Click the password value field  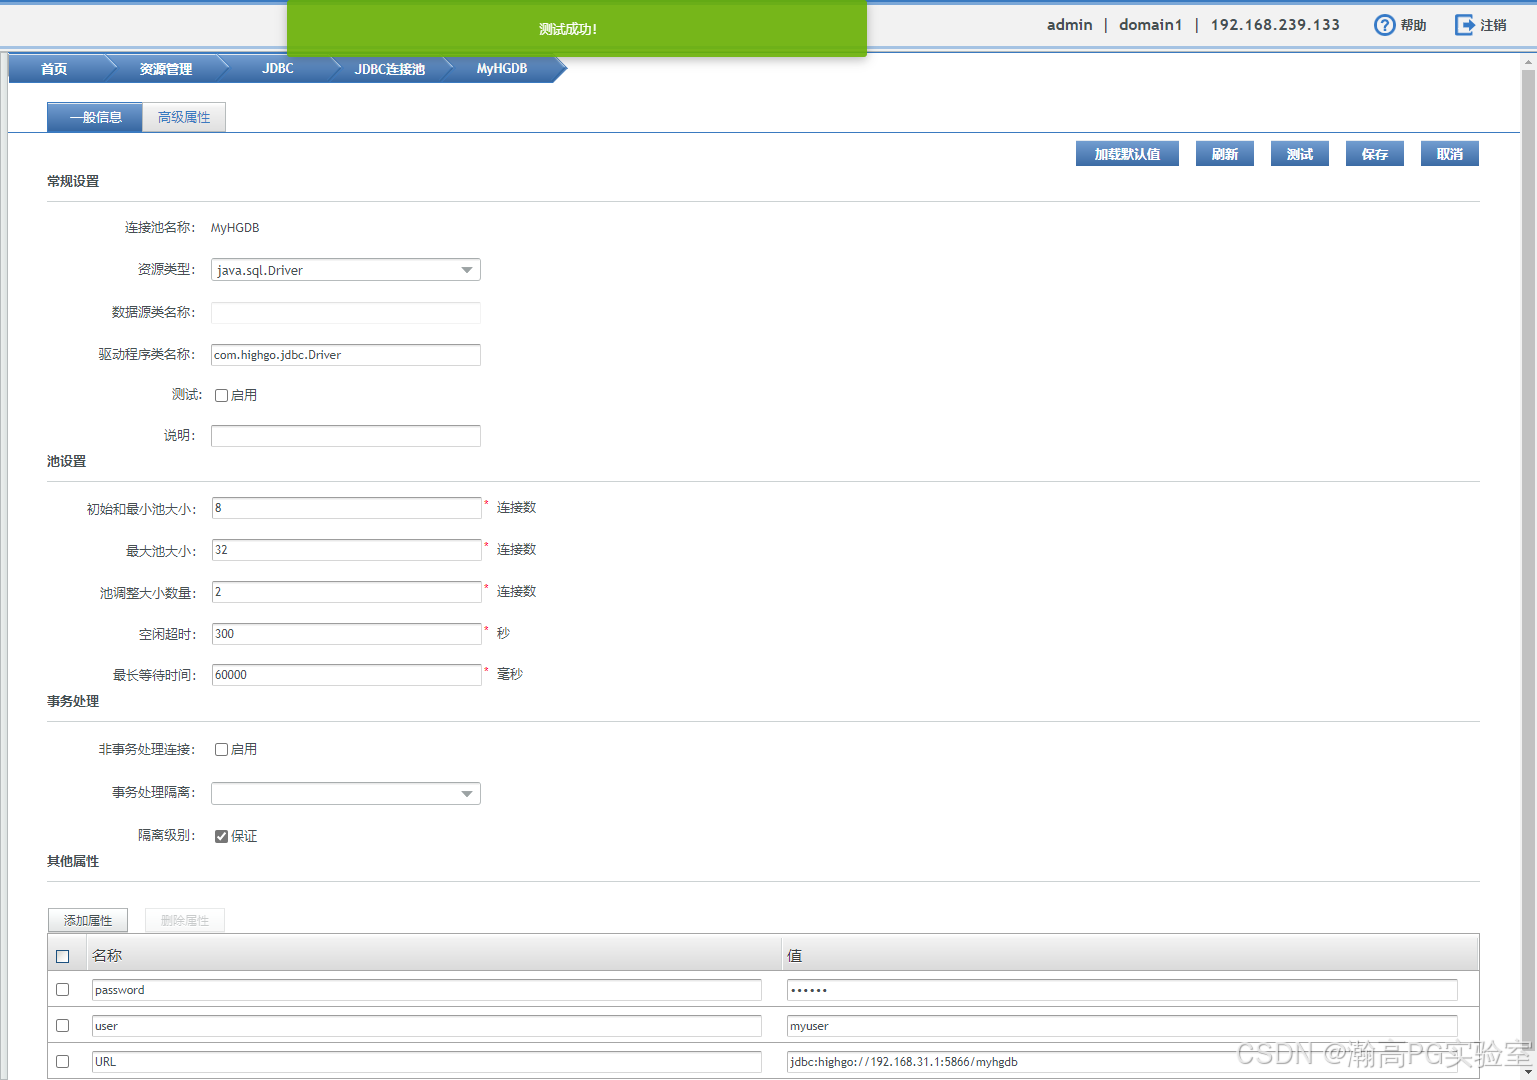(x=1122, y=990)
